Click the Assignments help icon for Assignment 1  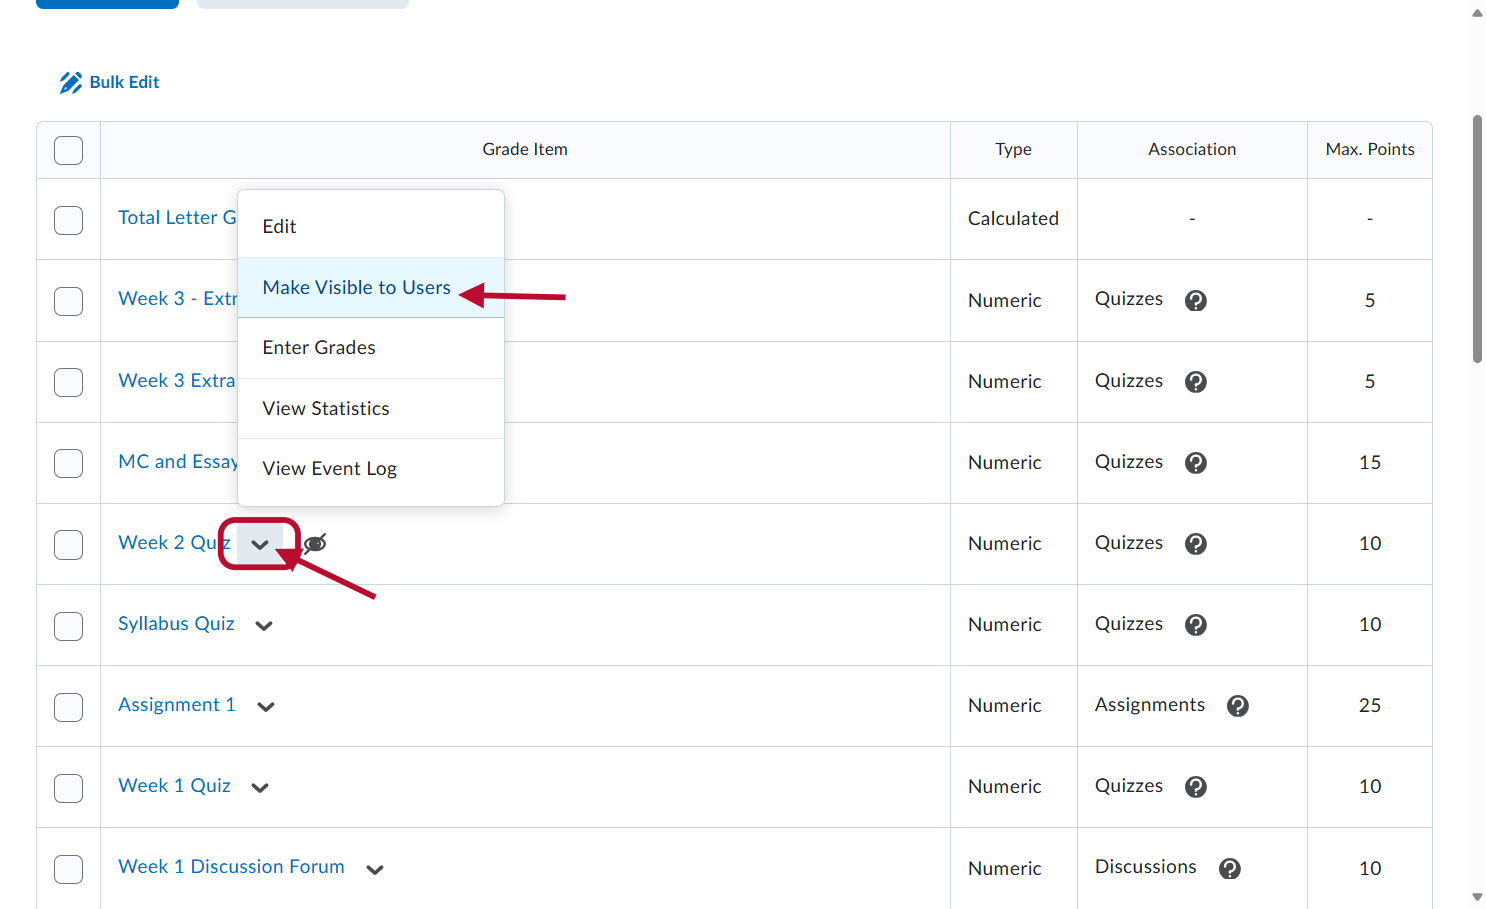pos(1238,705)
